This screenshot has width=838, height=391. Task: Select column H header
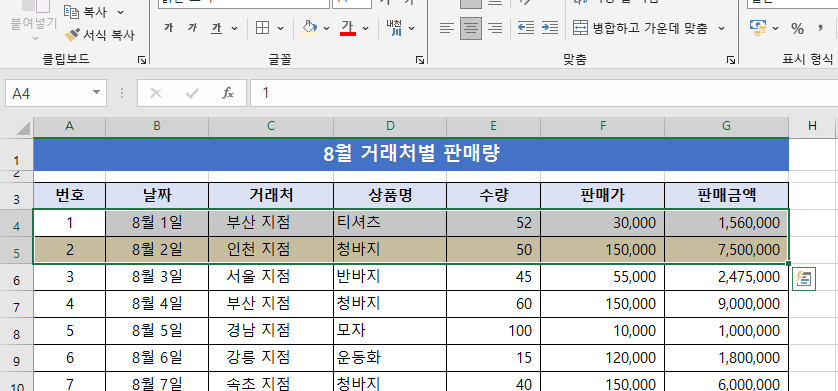tap(813, 126)
